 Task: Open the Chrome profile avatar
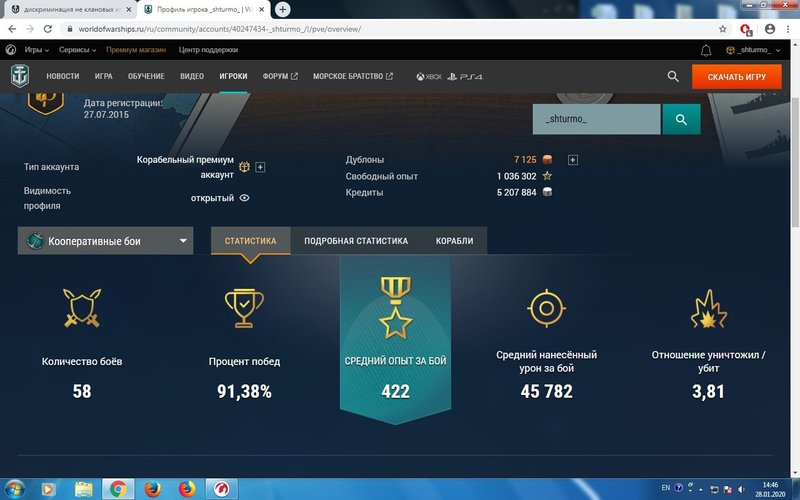[770, 29]
